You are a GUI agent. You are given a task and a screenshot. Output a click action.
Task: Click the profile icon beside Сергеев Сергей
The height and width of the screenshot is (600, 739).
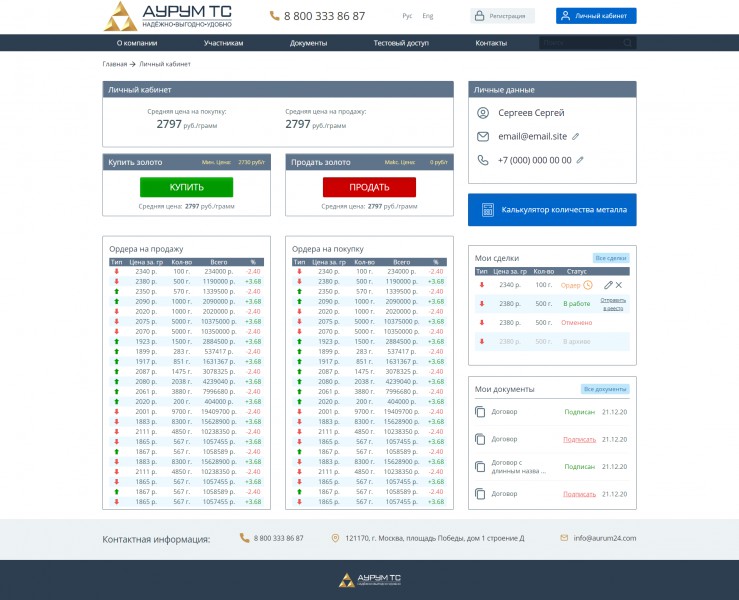tap(483, 113)
